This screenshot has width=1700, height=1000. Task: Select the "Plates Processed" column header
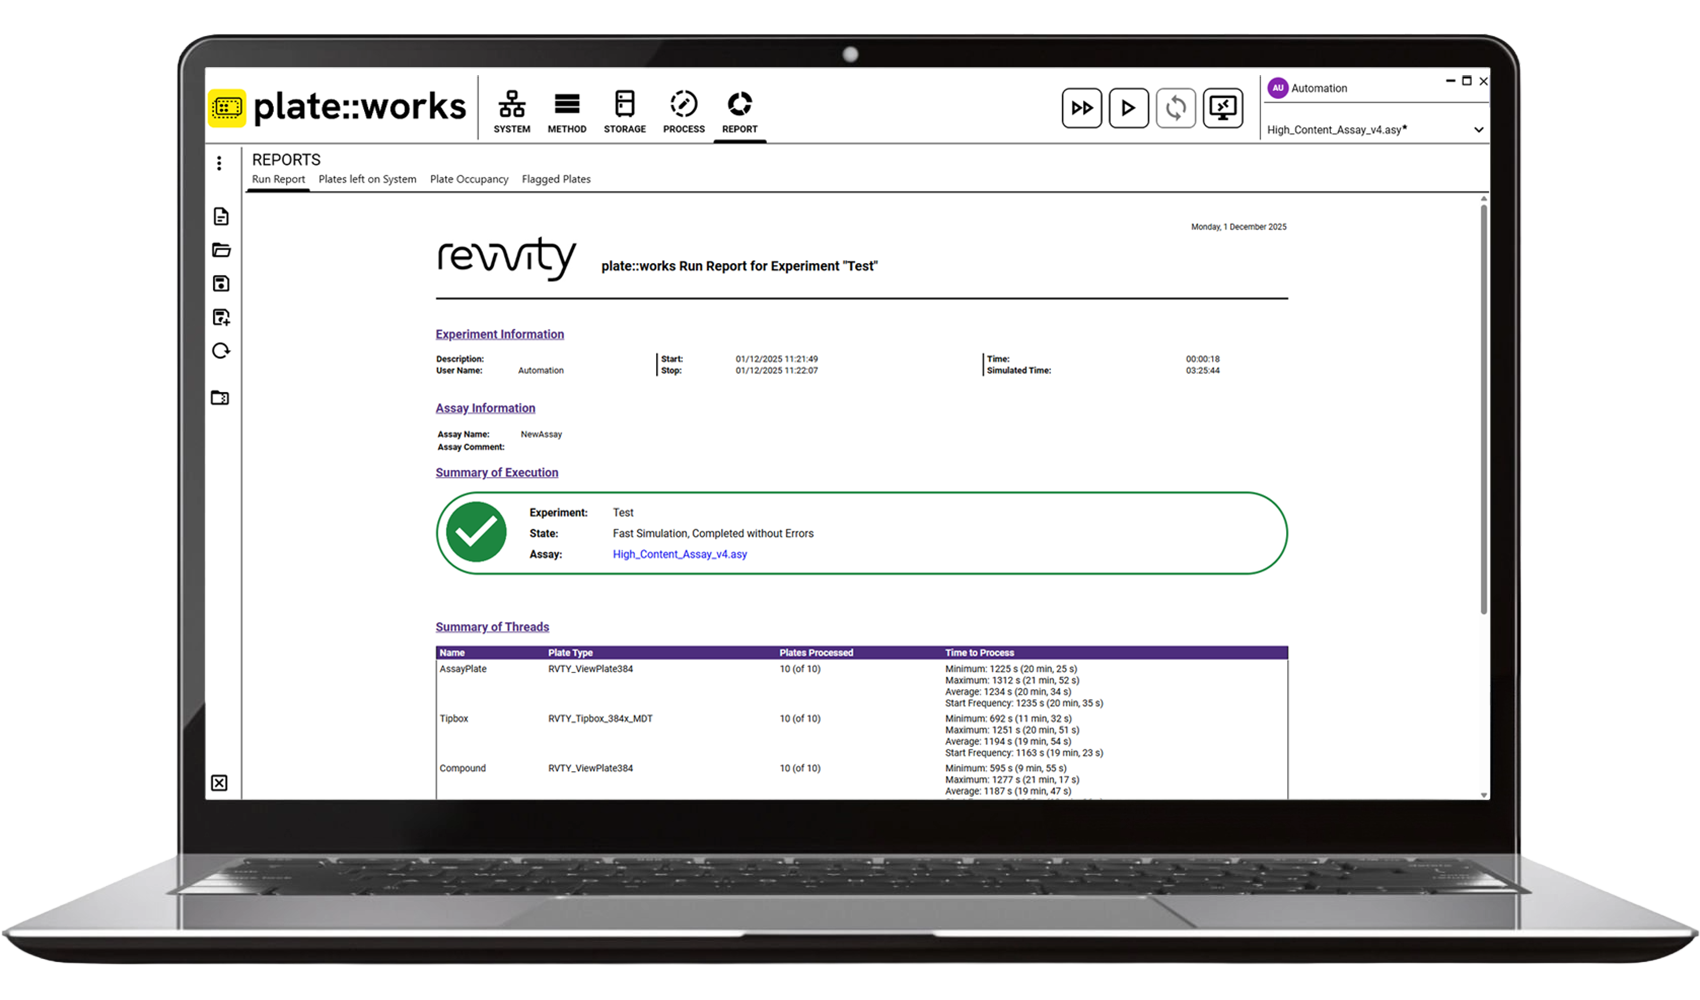(x=816, y=653)
